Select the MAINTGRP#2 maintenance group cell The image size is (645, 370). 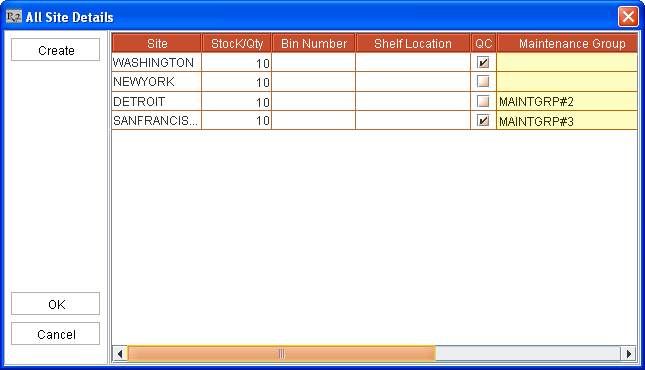click(567, 101)
